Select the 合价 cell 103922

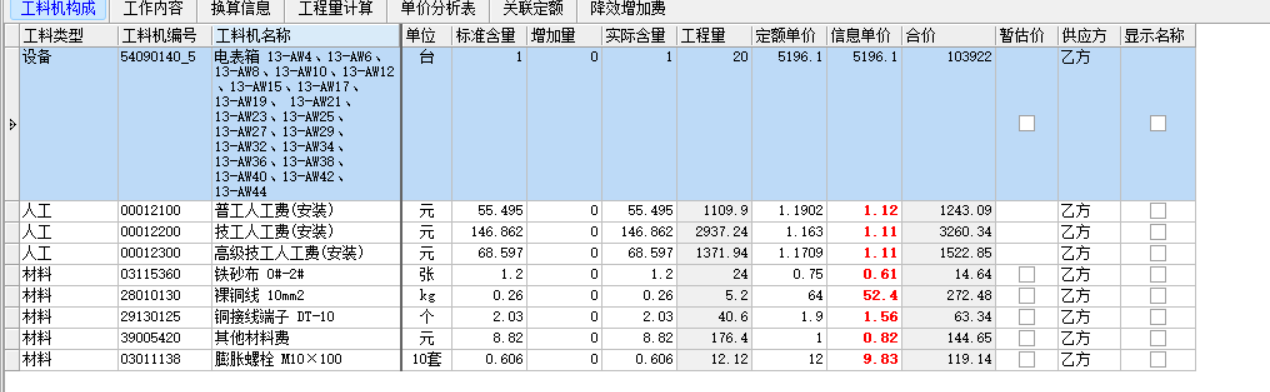click(x=949, y=124)
